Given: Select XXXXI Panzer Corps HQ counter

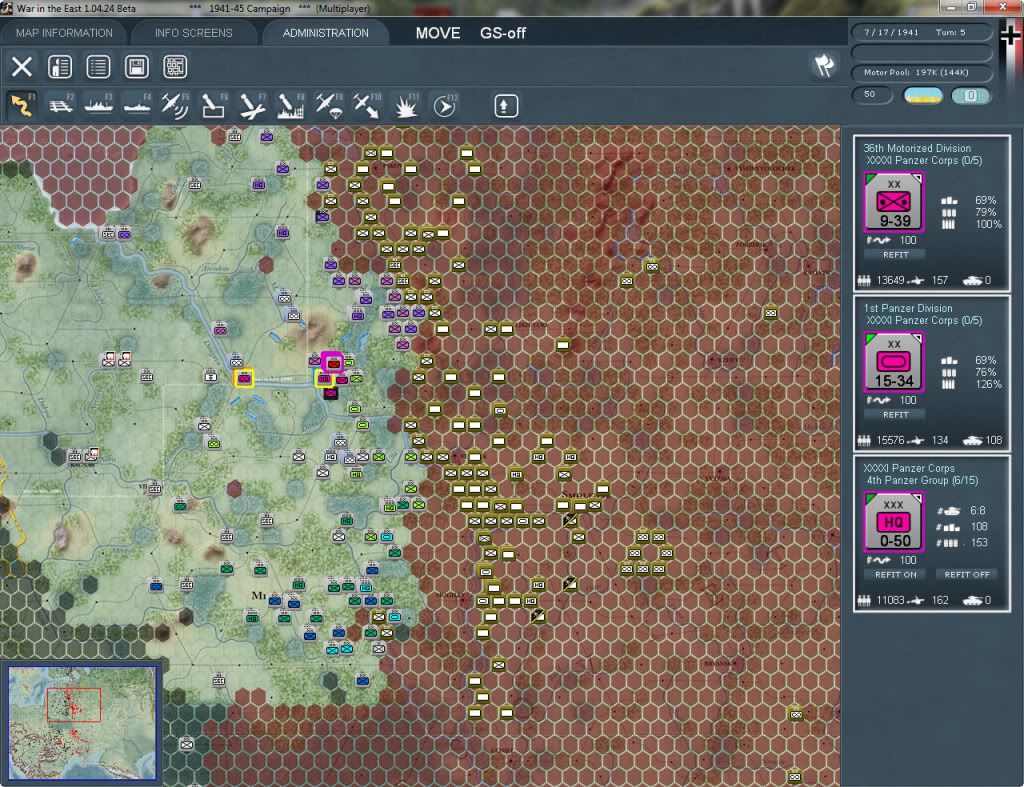Looking at the screenshot, I should tap(893, 522).
